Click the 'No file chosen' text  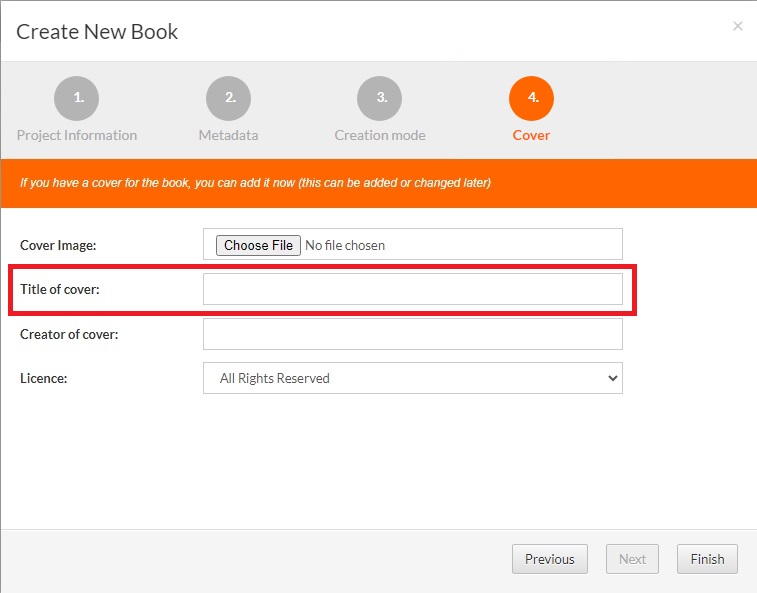point(345,245)
